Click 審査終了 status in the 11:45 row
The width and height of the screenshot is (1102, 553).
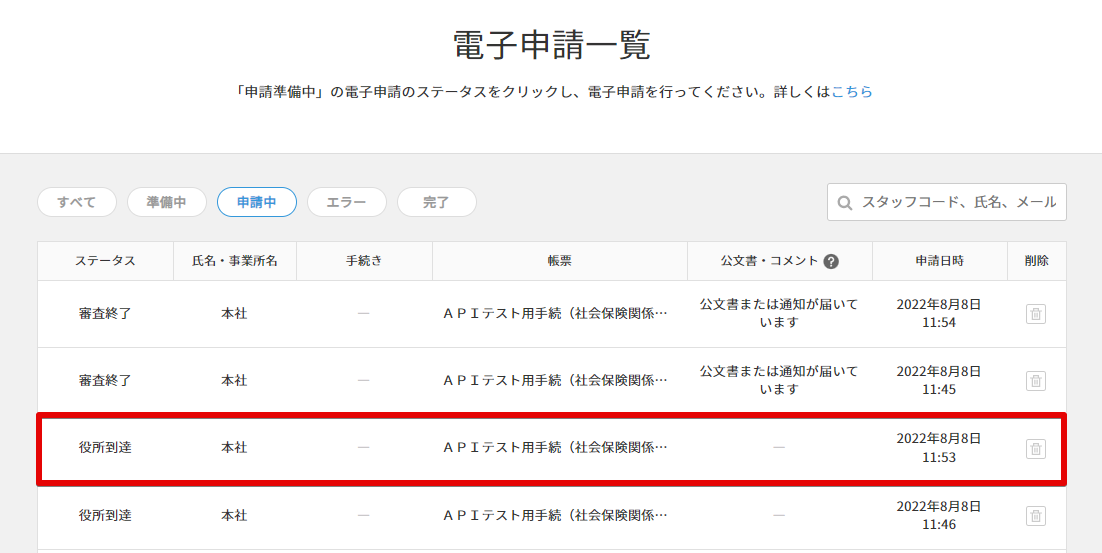[x=105, y=380]
